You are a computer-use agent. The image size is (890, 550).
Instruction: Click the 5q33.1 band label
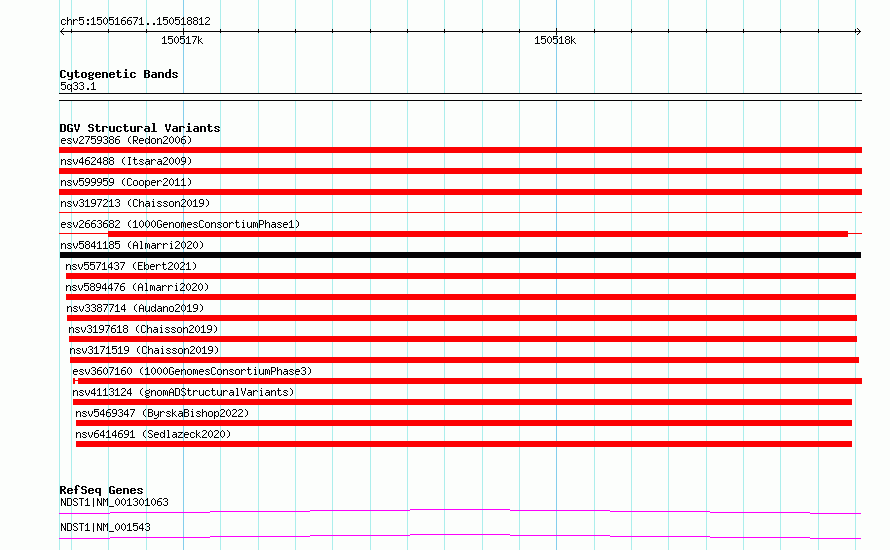coord(78,86)
